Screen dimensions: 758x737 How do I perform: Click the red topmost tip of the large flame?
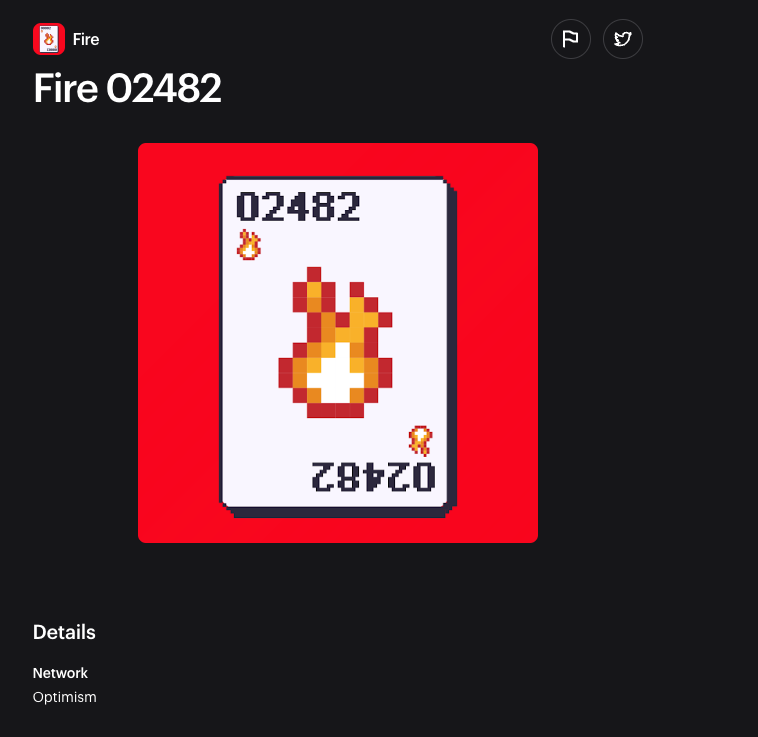tap(314, 274)
